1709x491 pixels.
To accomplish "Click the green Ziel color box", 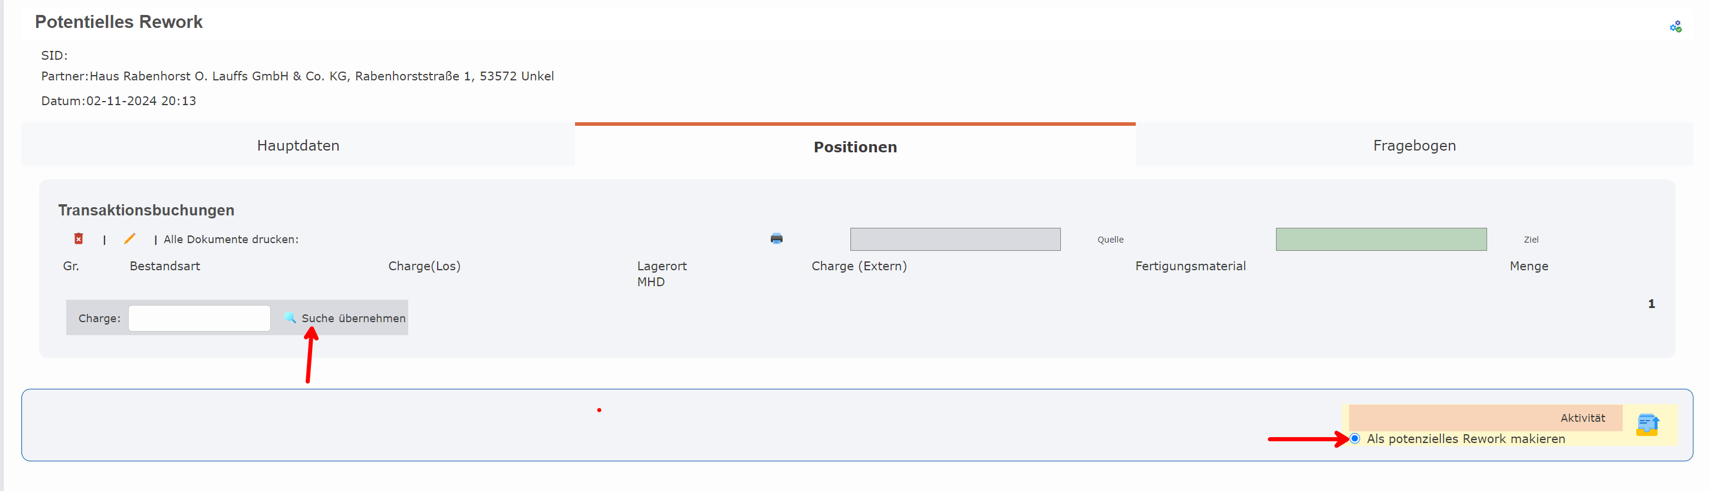I will 1381,239.
